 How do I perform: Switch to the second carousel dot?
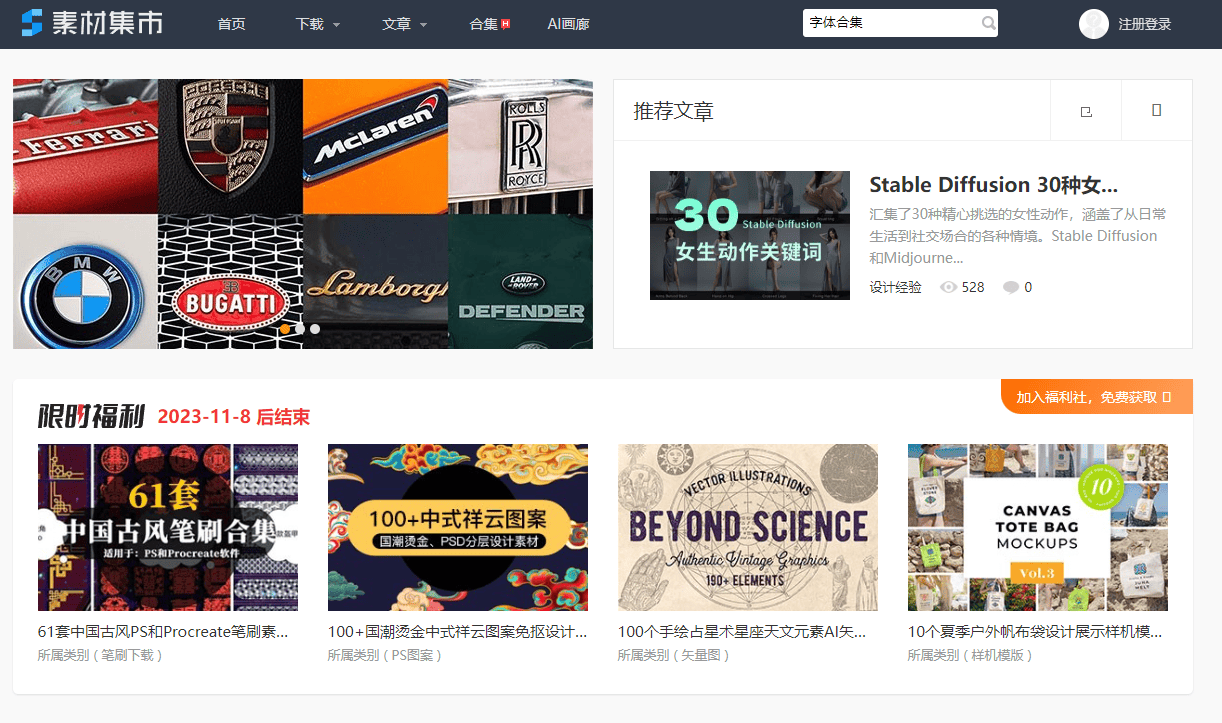[300, 329]
